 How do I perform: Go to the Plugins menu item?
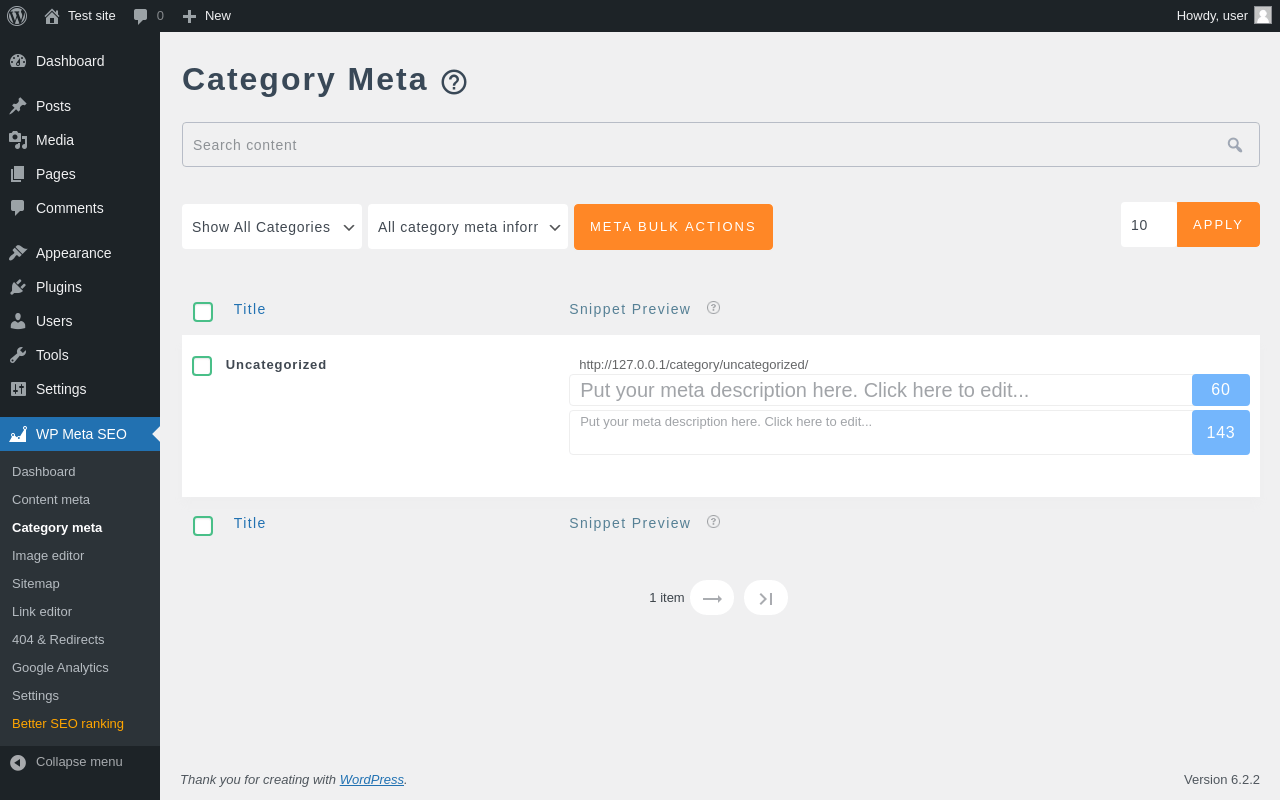click(x=59, y=287)
